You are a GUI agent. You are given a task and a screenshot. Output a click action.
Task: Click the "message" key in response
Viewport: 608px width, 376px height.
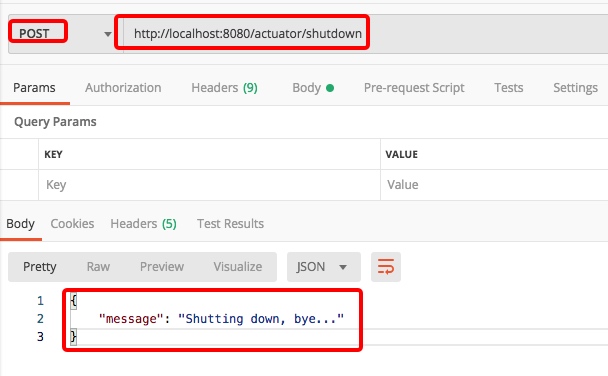tap(131, 319)
